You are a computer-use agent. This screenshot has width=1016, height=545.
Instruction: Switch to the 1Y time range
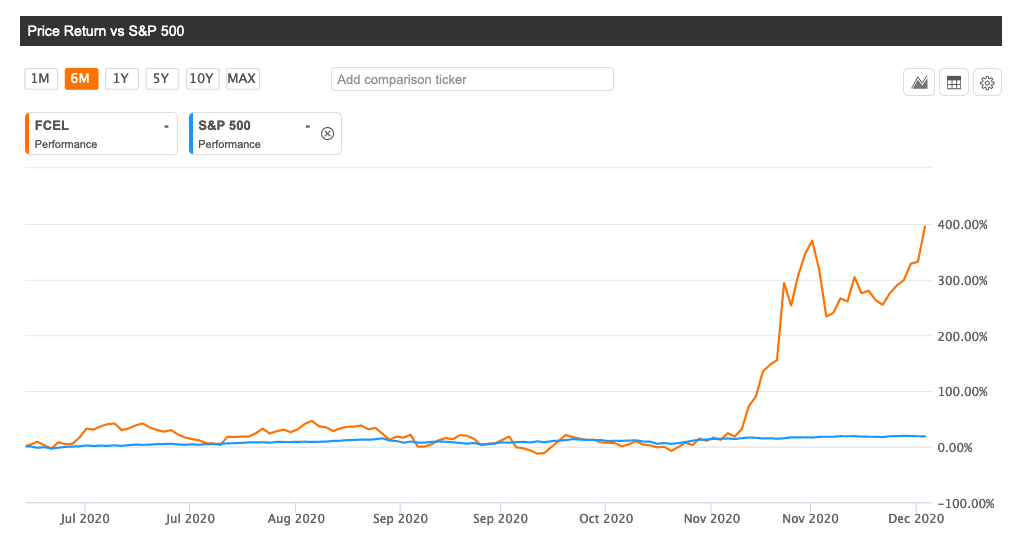pos(121,79)
